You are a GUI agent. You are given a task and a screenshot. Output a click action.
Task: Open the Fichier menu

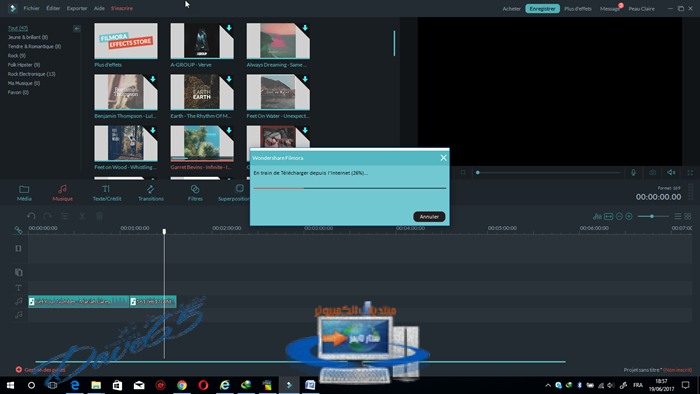pyautogui.click(x=31, y=8)
